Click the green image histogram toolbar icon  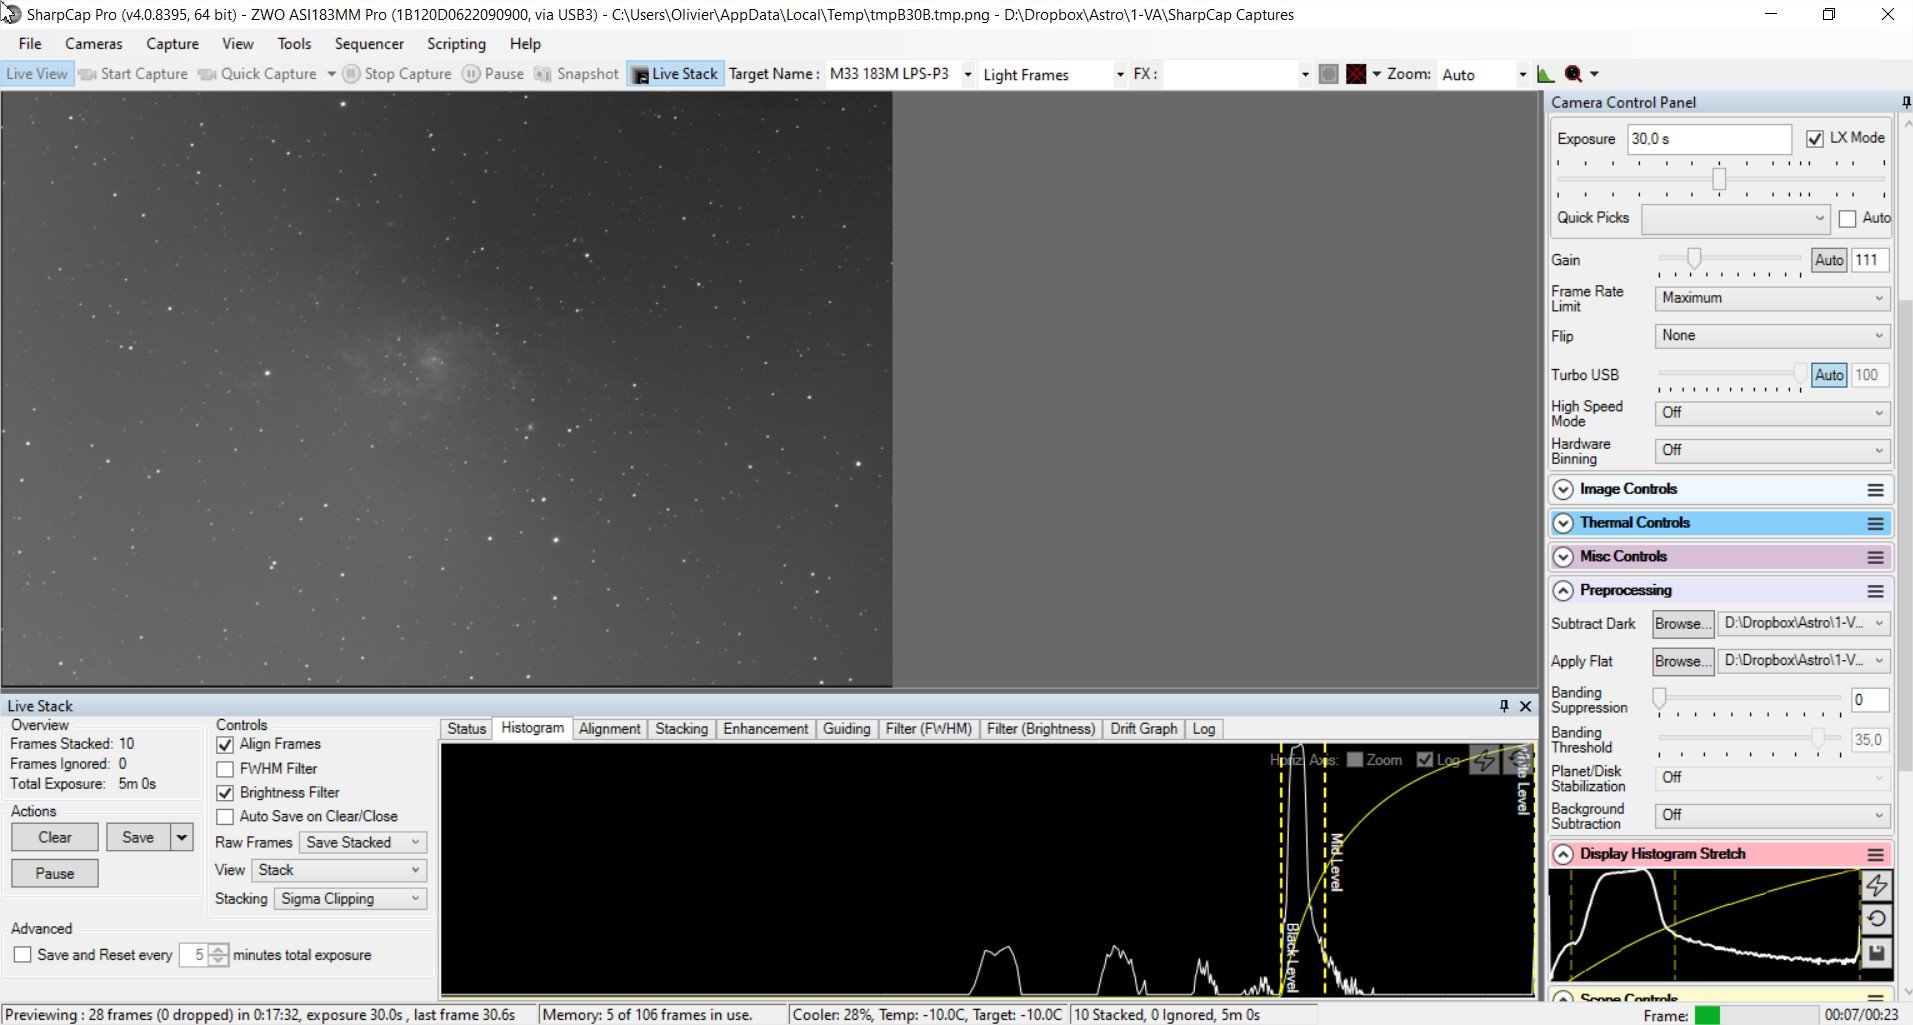[1546, 74]
